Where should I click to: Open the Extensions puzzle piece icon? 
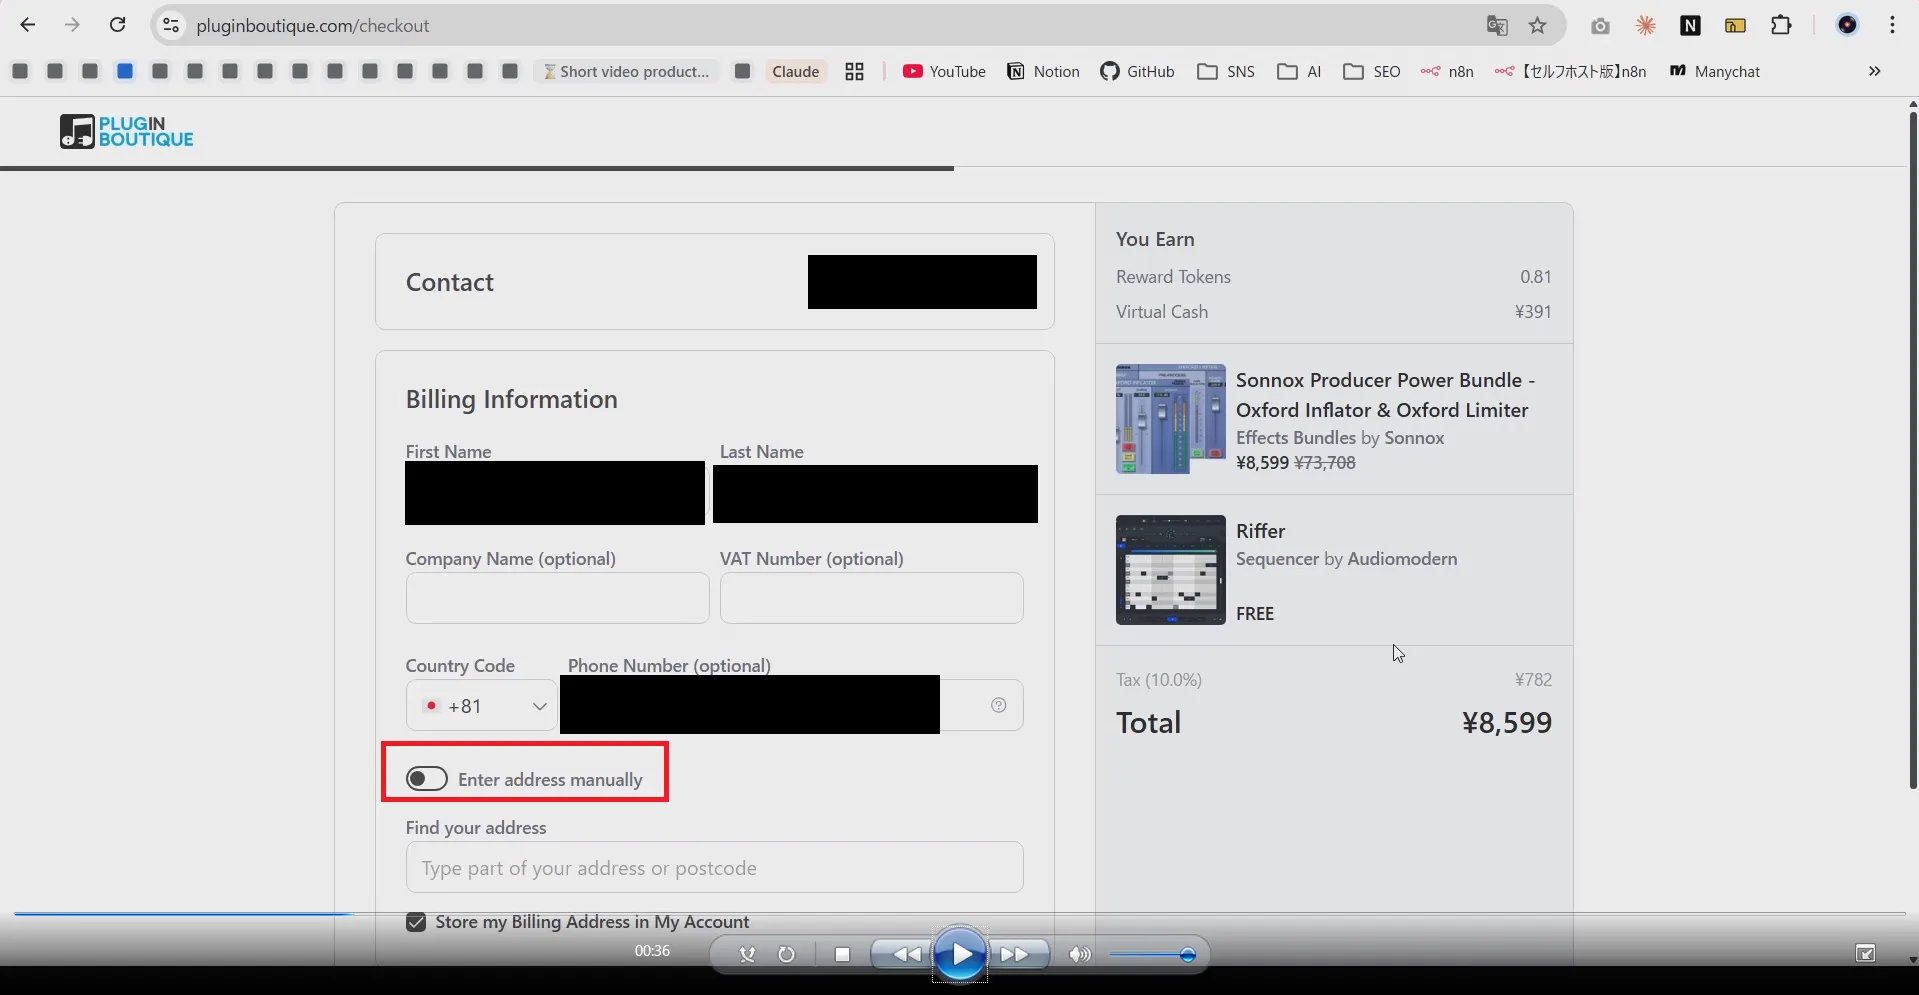pos(1782,25)
